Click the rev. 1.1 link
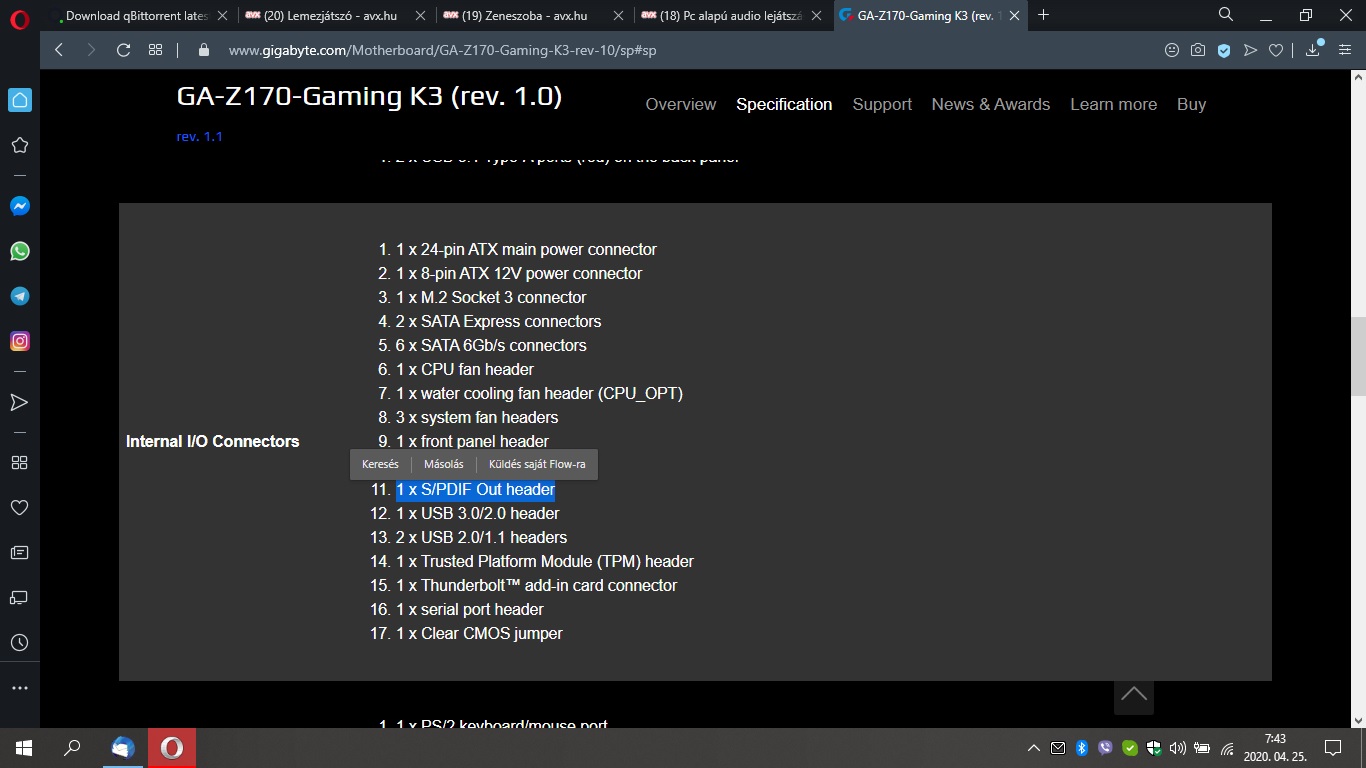This screenshot has width=1366, height=768. click(199, 136)
